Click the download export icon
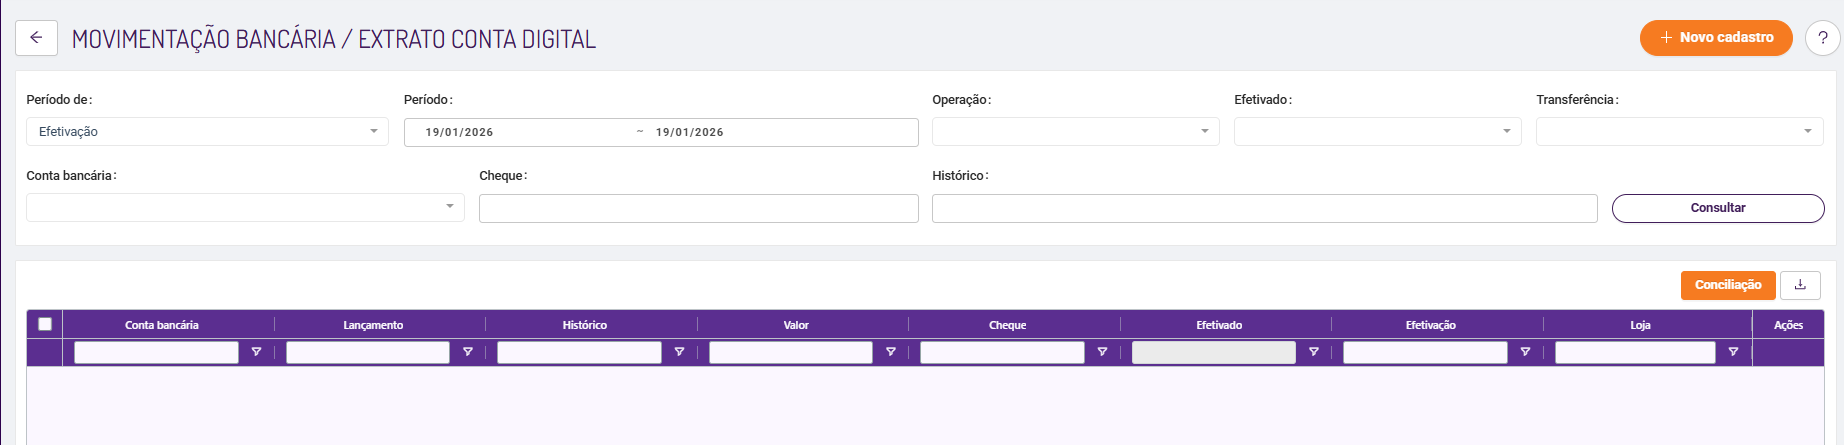 pyautogui.click(x=1800, y=285)
